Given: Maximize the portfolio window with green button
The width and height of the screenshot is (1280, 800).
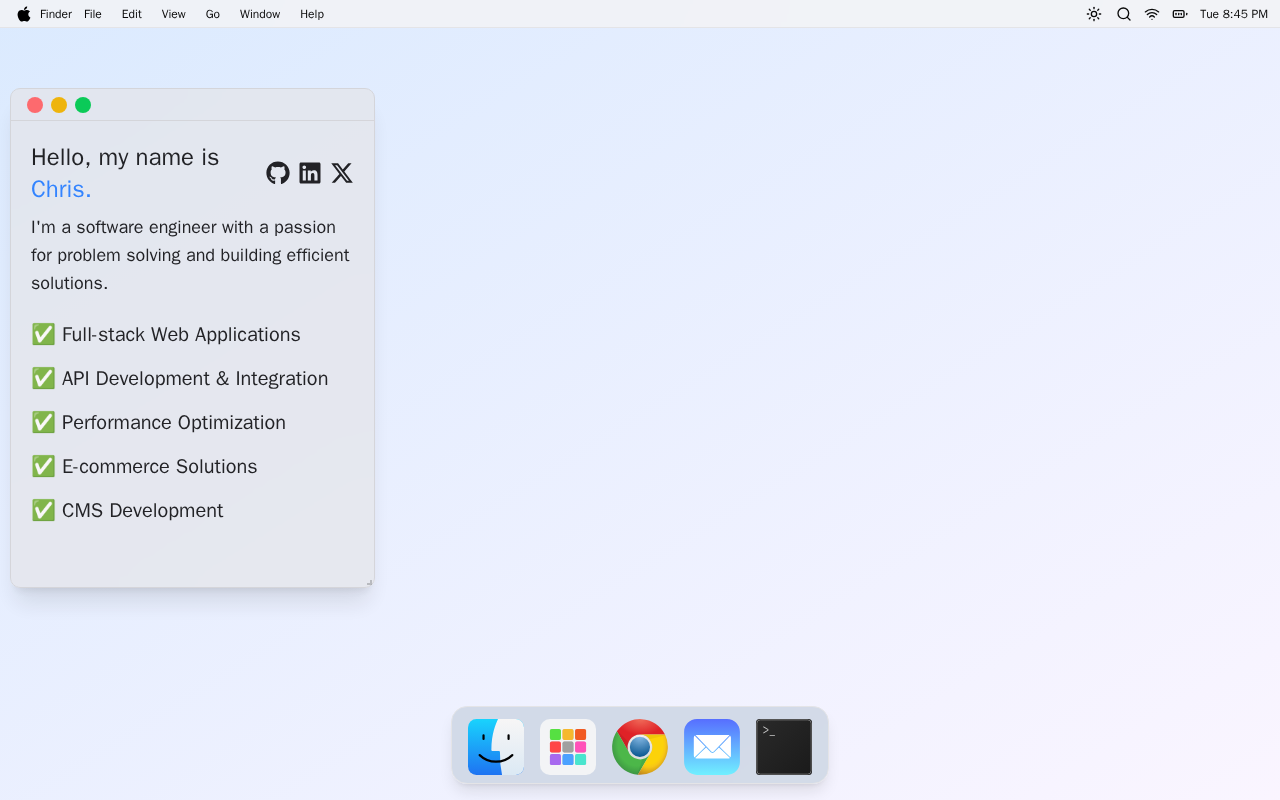Looking at the screenshot, I should 83,105.
